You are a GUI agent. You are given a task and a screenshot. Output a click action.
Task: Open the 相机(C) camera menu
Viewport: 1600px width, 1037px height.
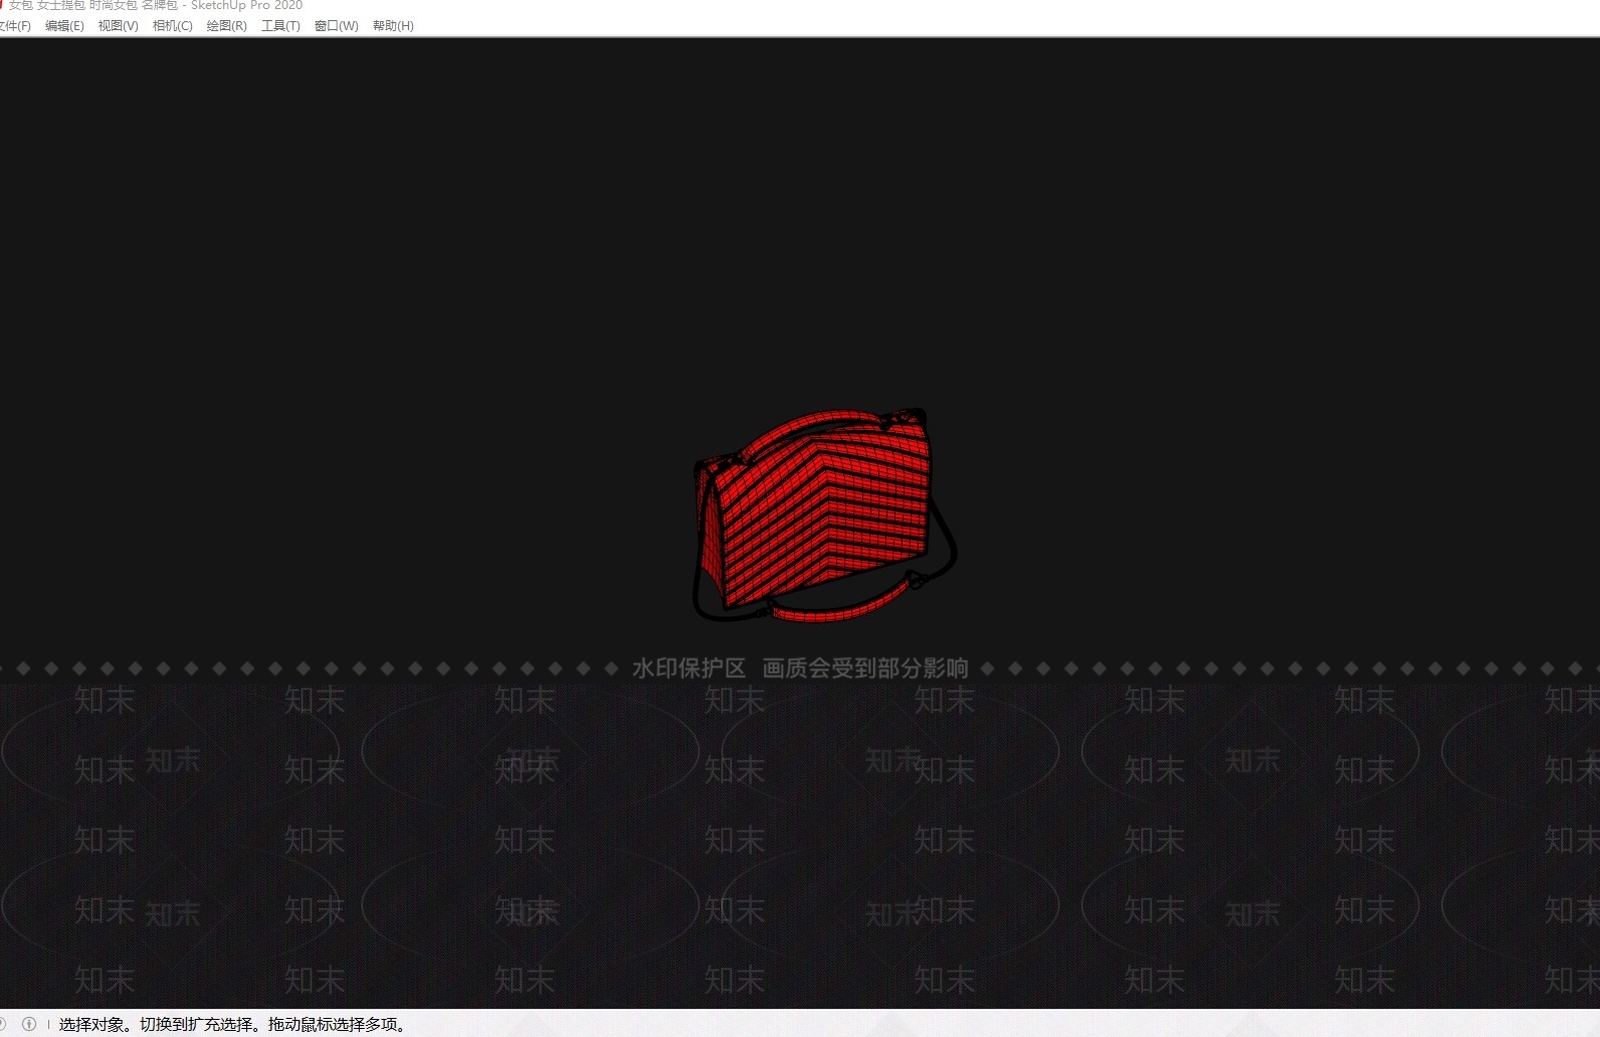tap(172, 26)
